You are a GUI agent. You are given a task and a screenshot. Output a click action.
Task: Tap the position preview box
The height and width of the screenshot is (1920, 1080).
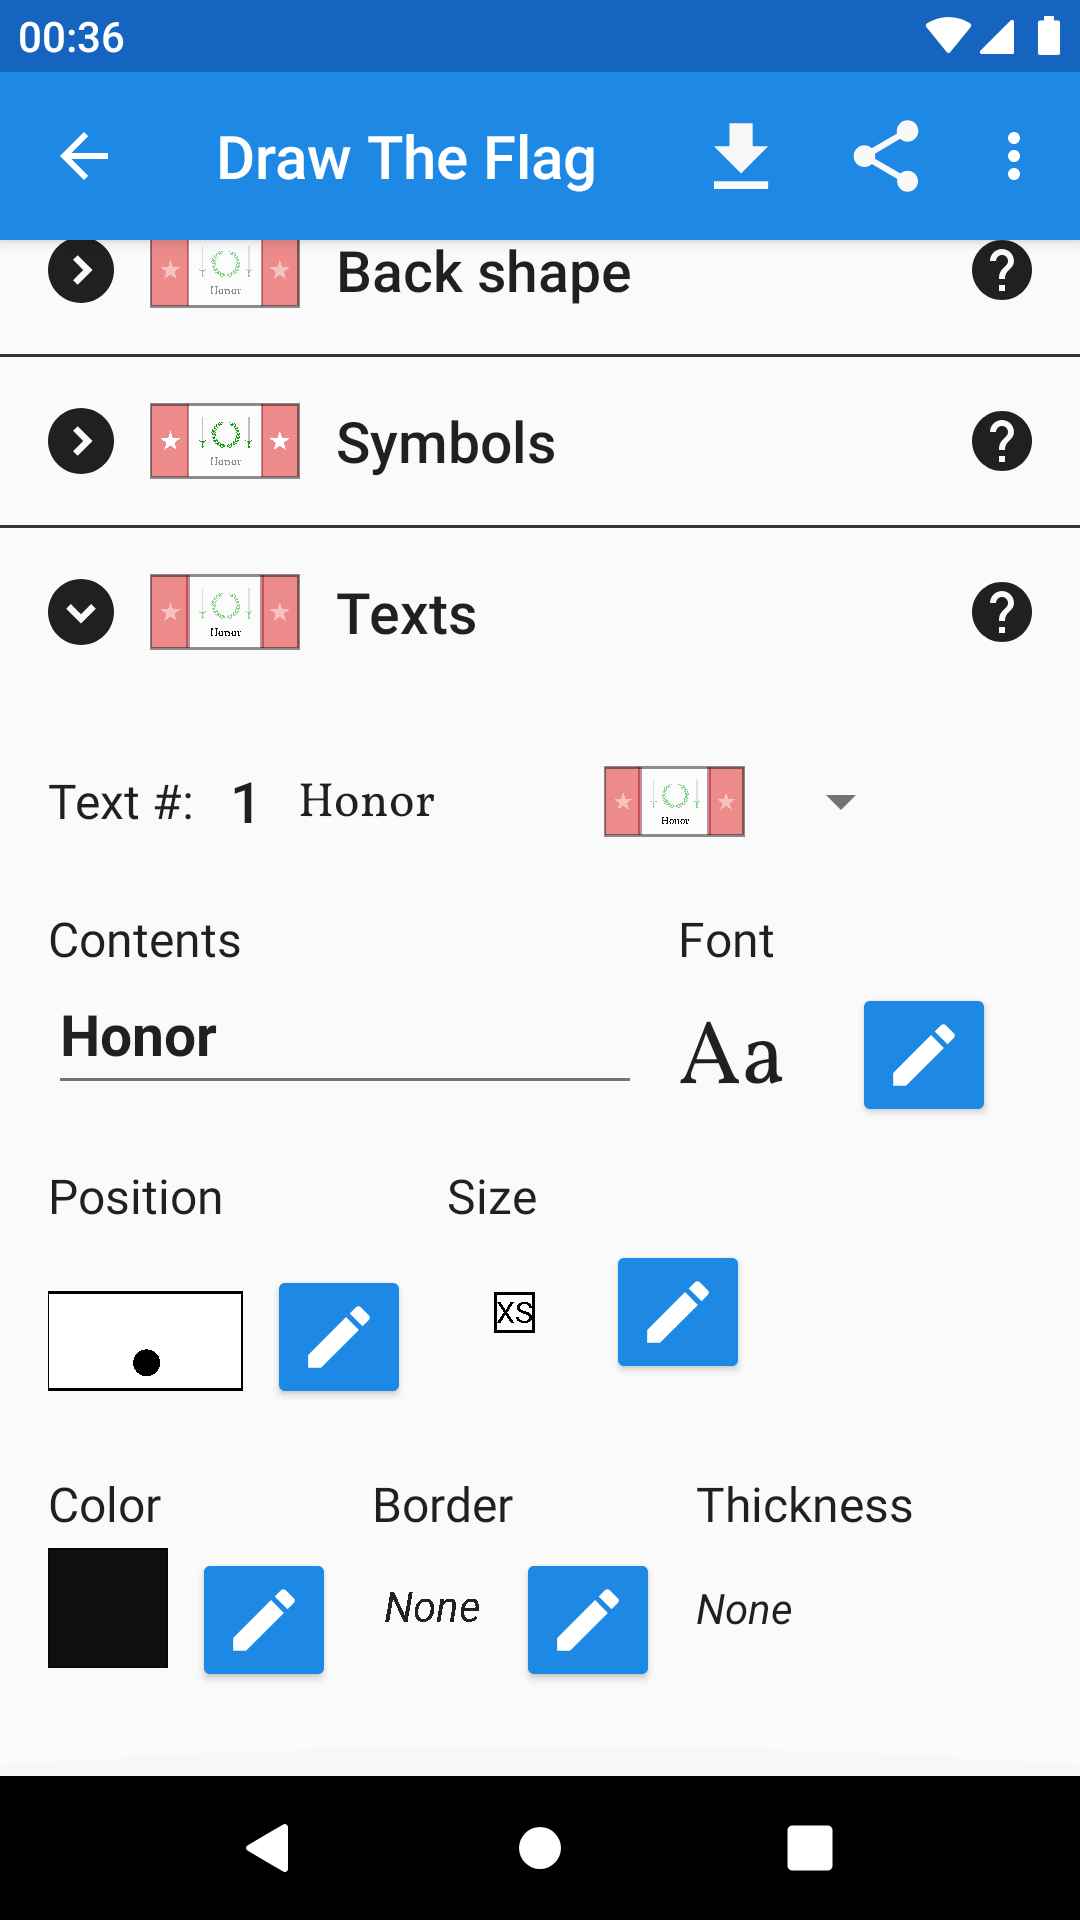click(x=146, y=1341)
